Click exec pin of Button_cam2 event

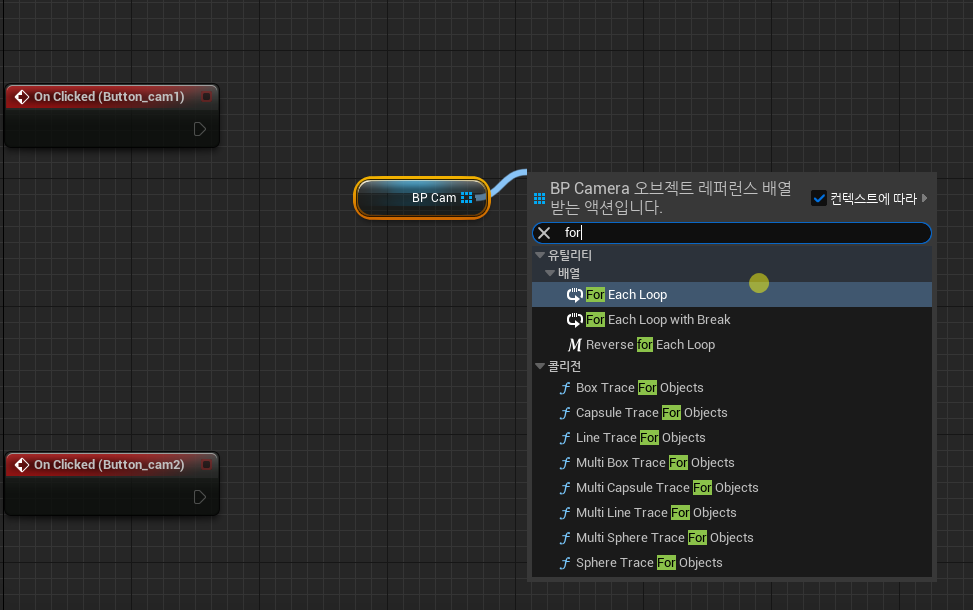coord(199,497)
